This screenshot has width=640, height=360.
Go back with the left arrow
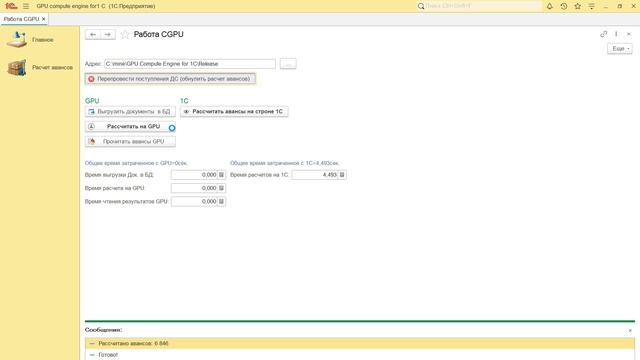coord(93,35)
